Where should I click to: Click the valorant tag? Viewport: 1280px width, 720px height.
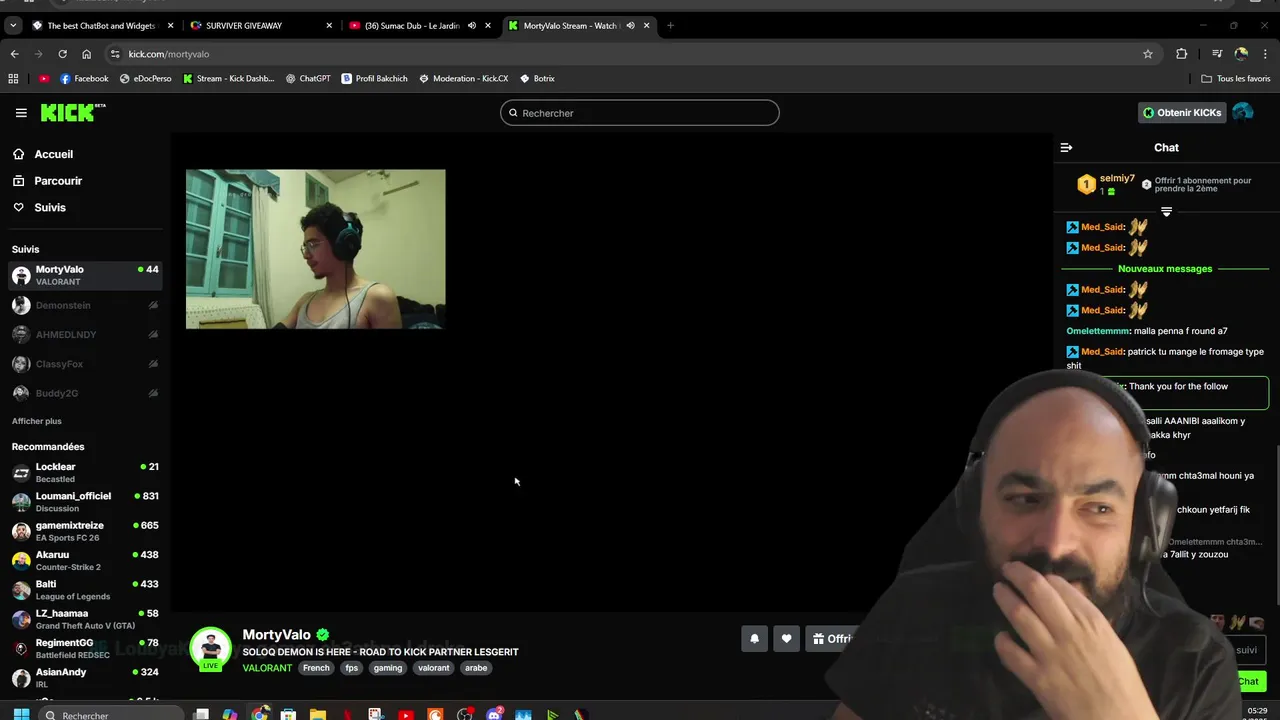tap(433, 668)
